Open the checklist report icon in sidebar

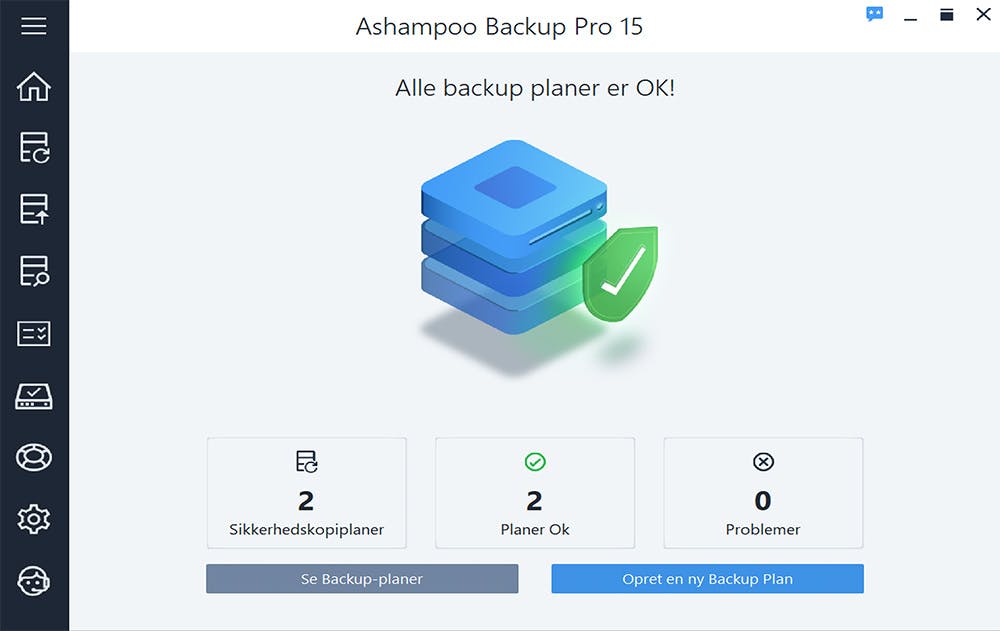[x=34, y=333]
